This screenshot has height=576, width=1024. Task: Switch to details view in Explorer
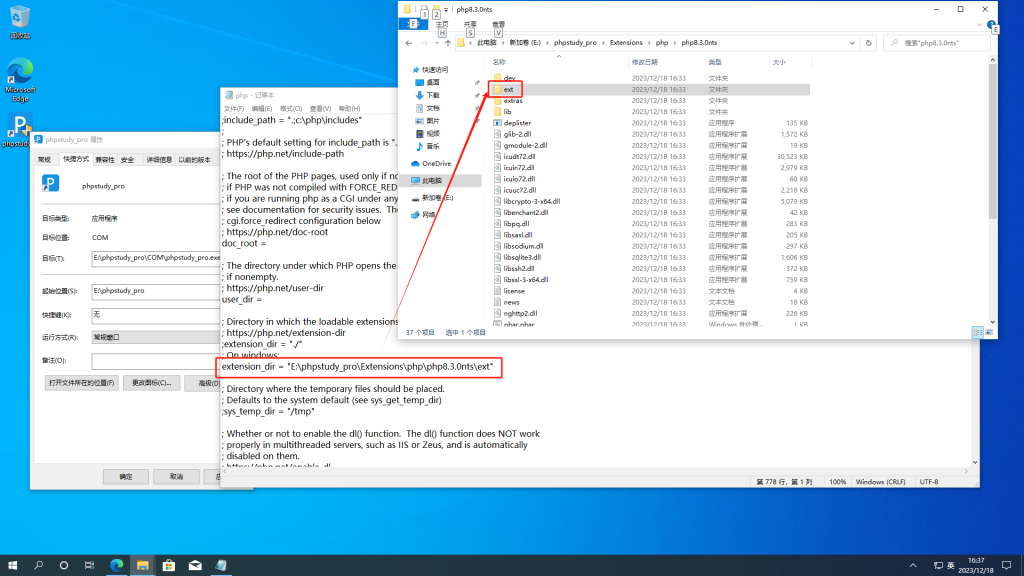978,332
